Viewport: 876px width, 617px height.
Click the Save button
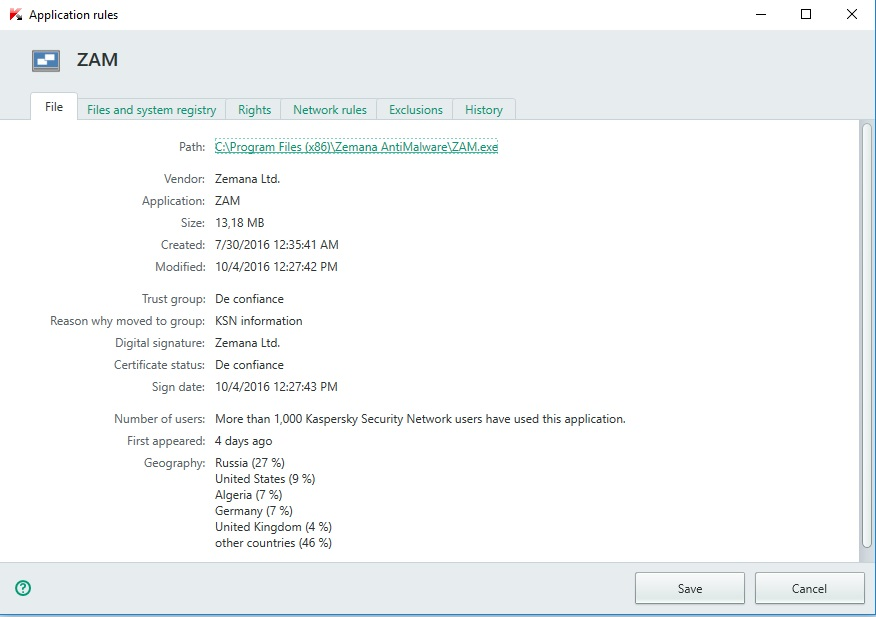pos(690,588)
